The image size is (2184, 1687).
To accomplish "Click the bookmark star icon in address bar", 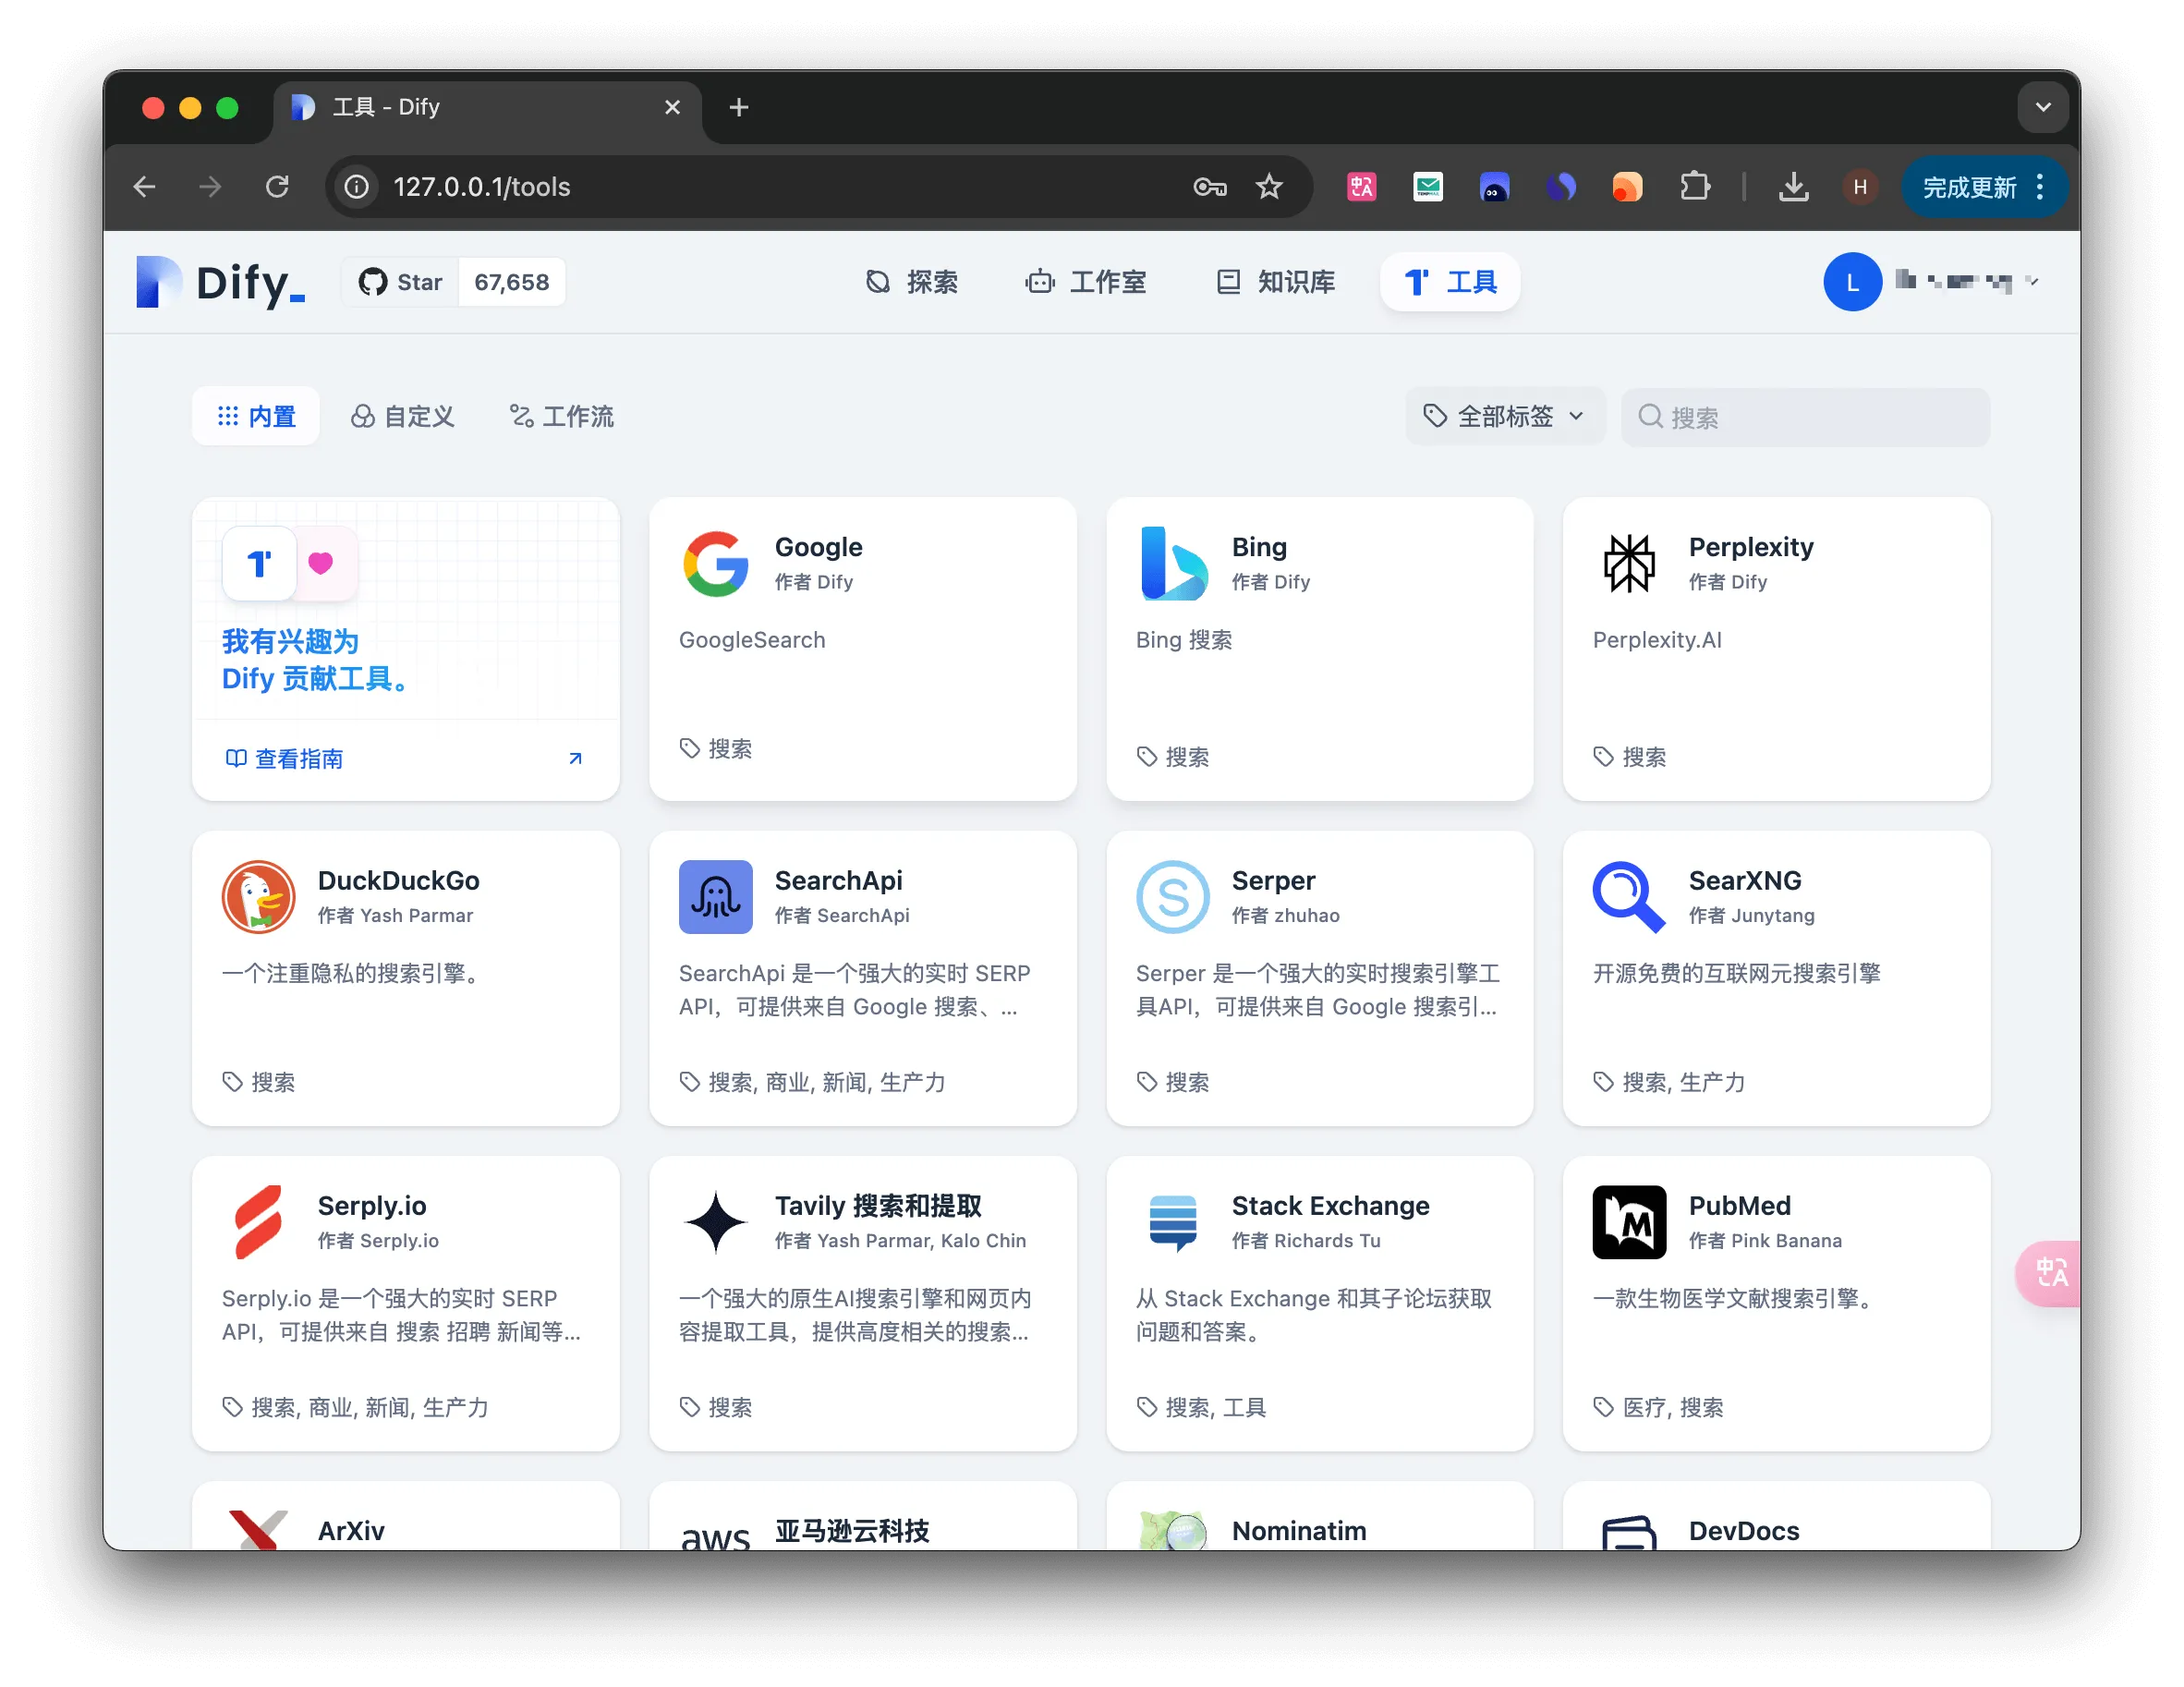I will (x=1269, y=187).
